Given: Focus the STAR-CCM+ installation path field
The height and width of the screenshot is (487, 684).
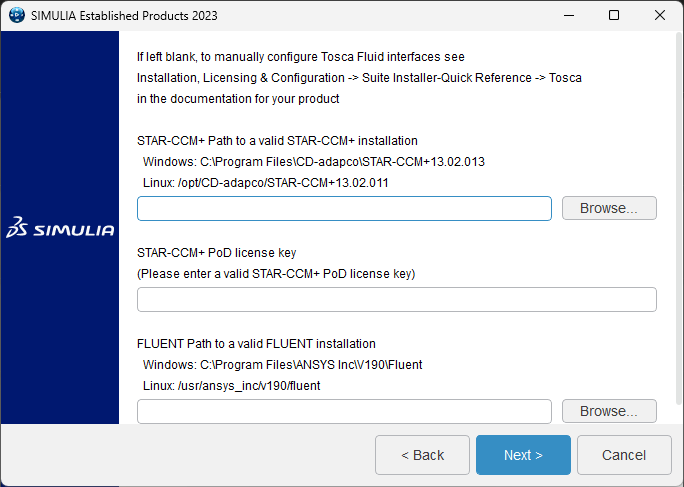Looking at the screenshot, I should click(x=344, y=209).
